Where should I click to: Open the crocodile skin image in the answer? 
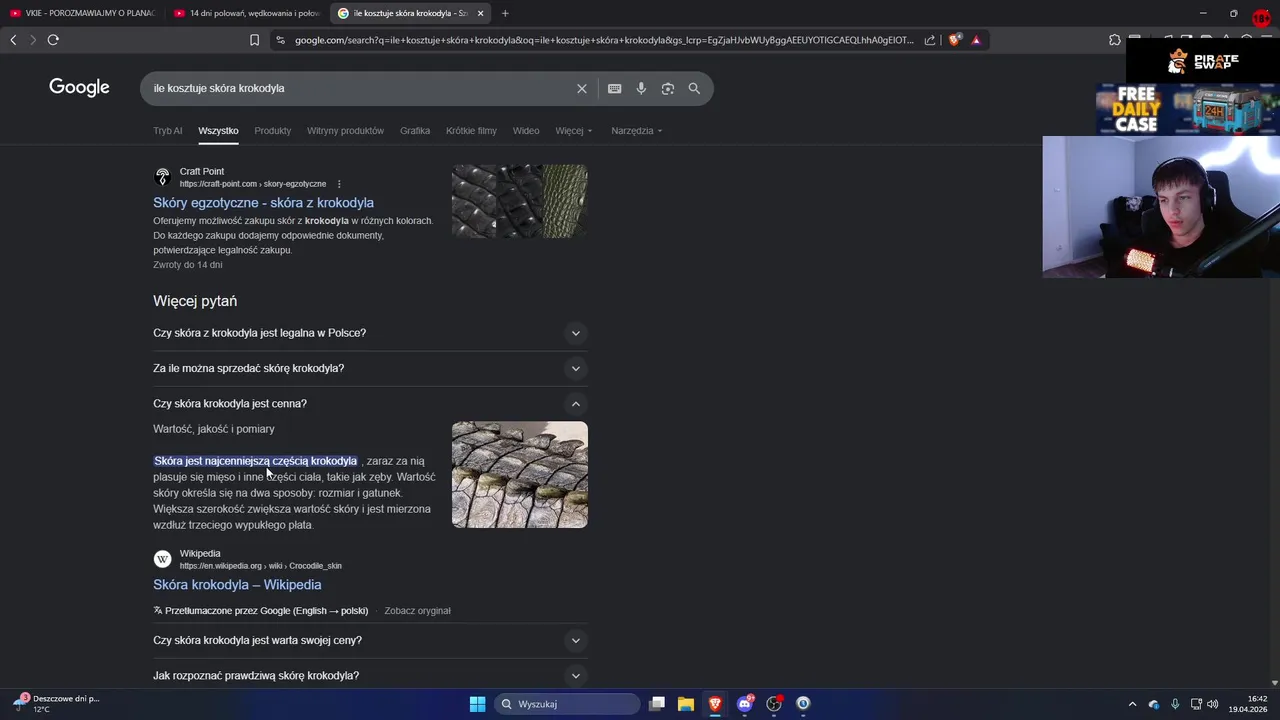tap(519, 475)
